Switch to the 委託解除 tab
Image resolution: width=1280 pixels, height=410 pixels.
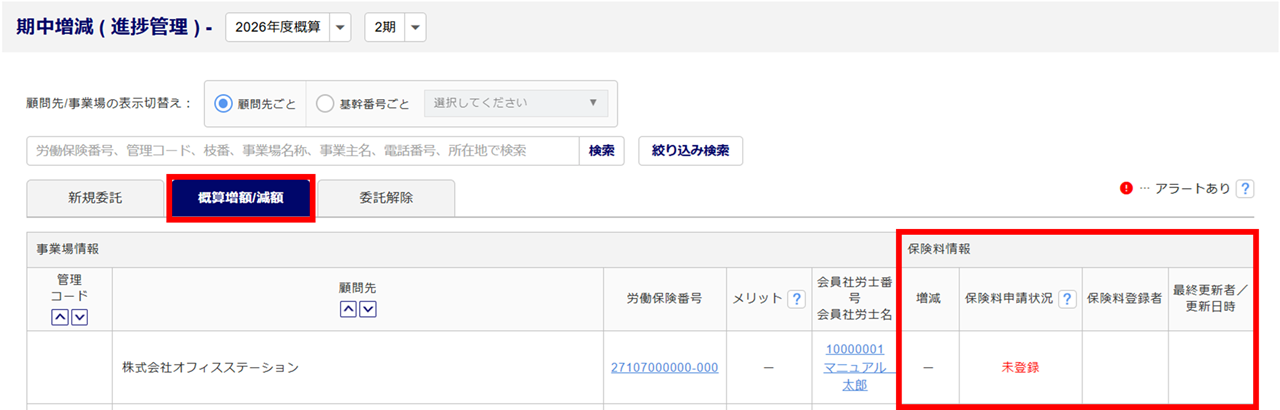point(386,198)
